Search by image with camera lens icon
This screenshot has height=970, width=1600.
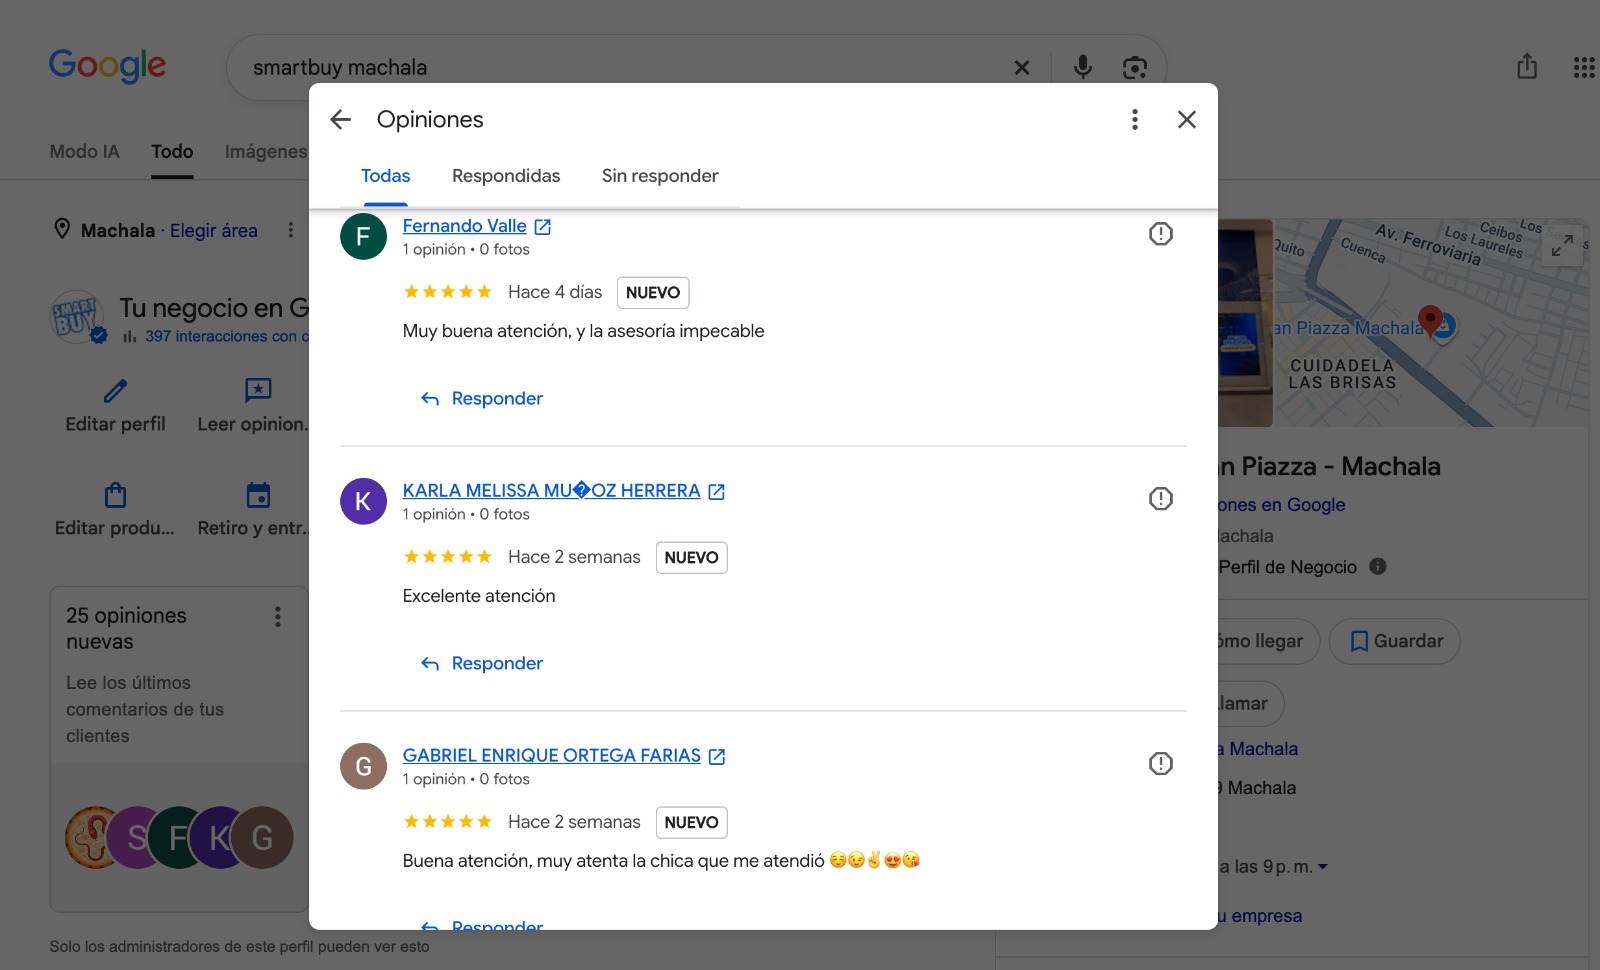point(1135,67)
